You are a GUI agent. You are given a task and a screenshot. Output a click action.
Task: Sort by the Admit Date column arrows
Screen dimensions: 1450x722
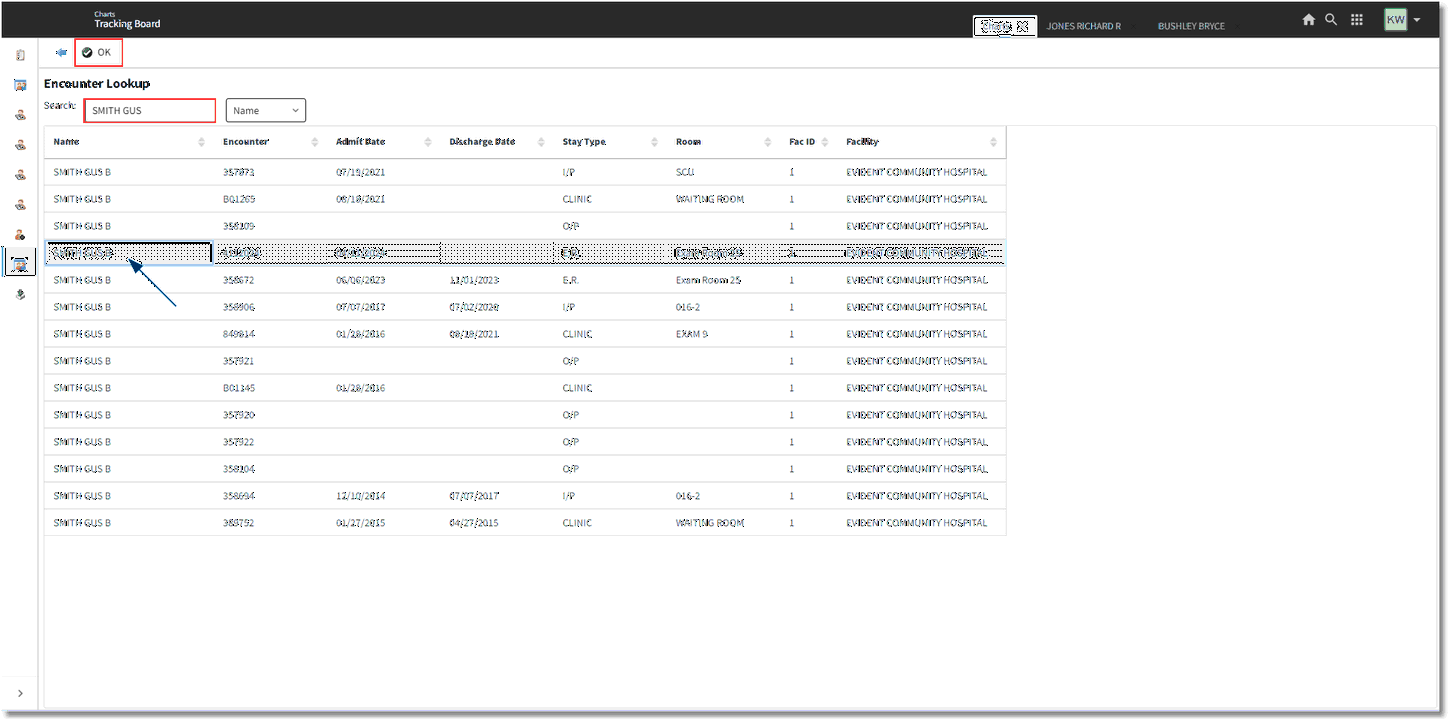tap(428, 142)
